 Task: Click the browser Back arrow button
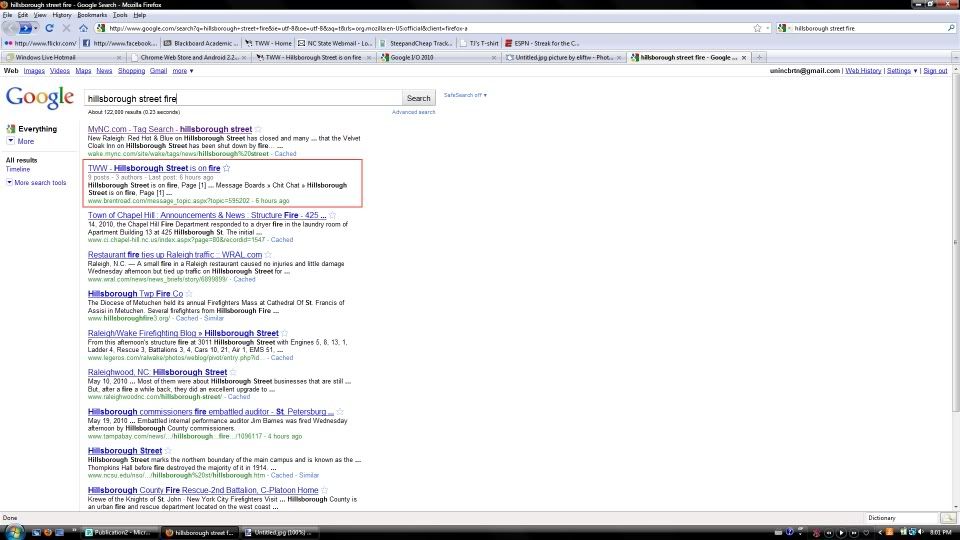click(x=10, y=28)
